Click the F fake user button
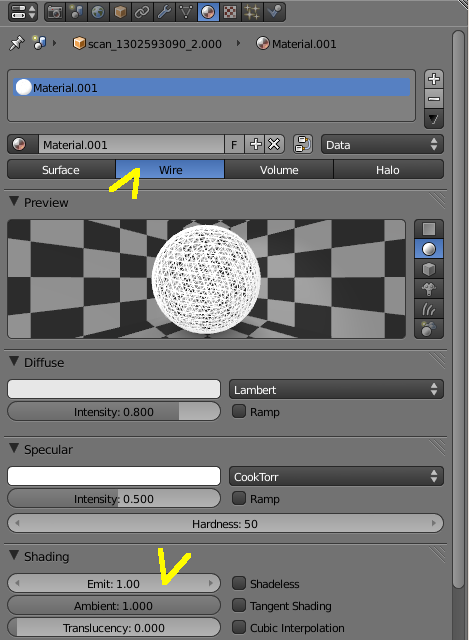Screen dimensions: 469x640 [x=234, y=144]
